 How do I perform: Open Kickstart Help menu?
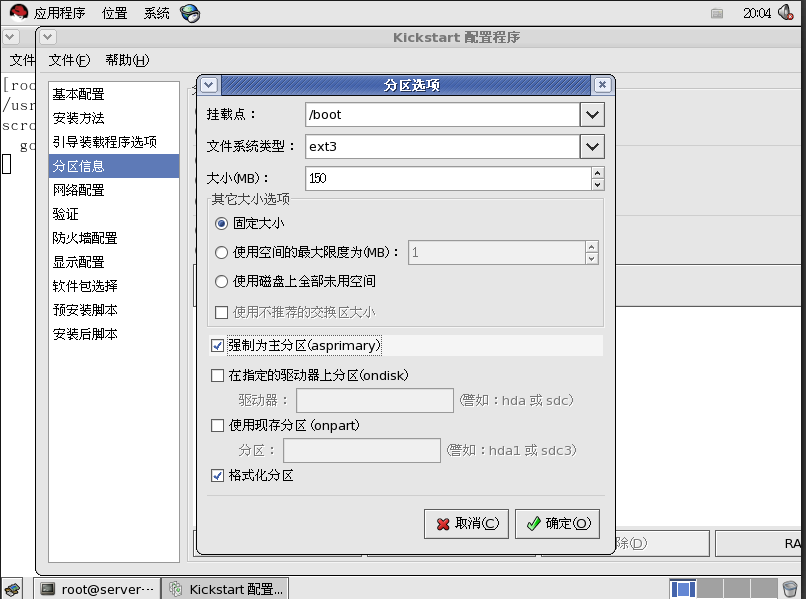[x=127, y=60]
